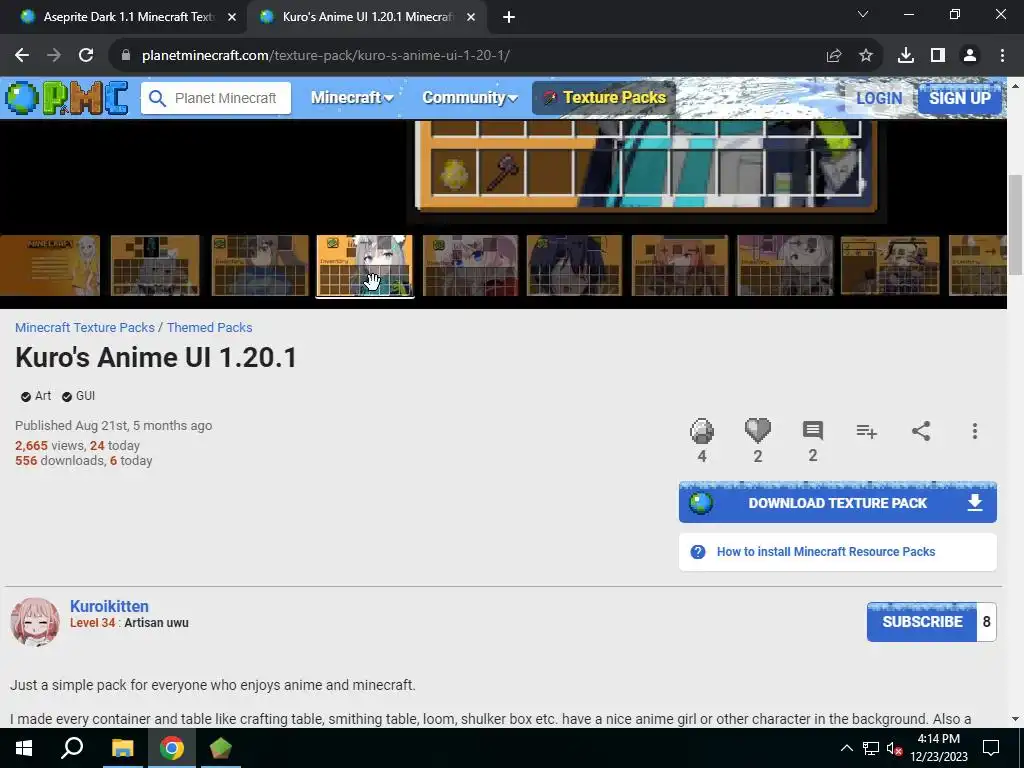Open the taskbar clock 4:14 PM

point(938,748)
